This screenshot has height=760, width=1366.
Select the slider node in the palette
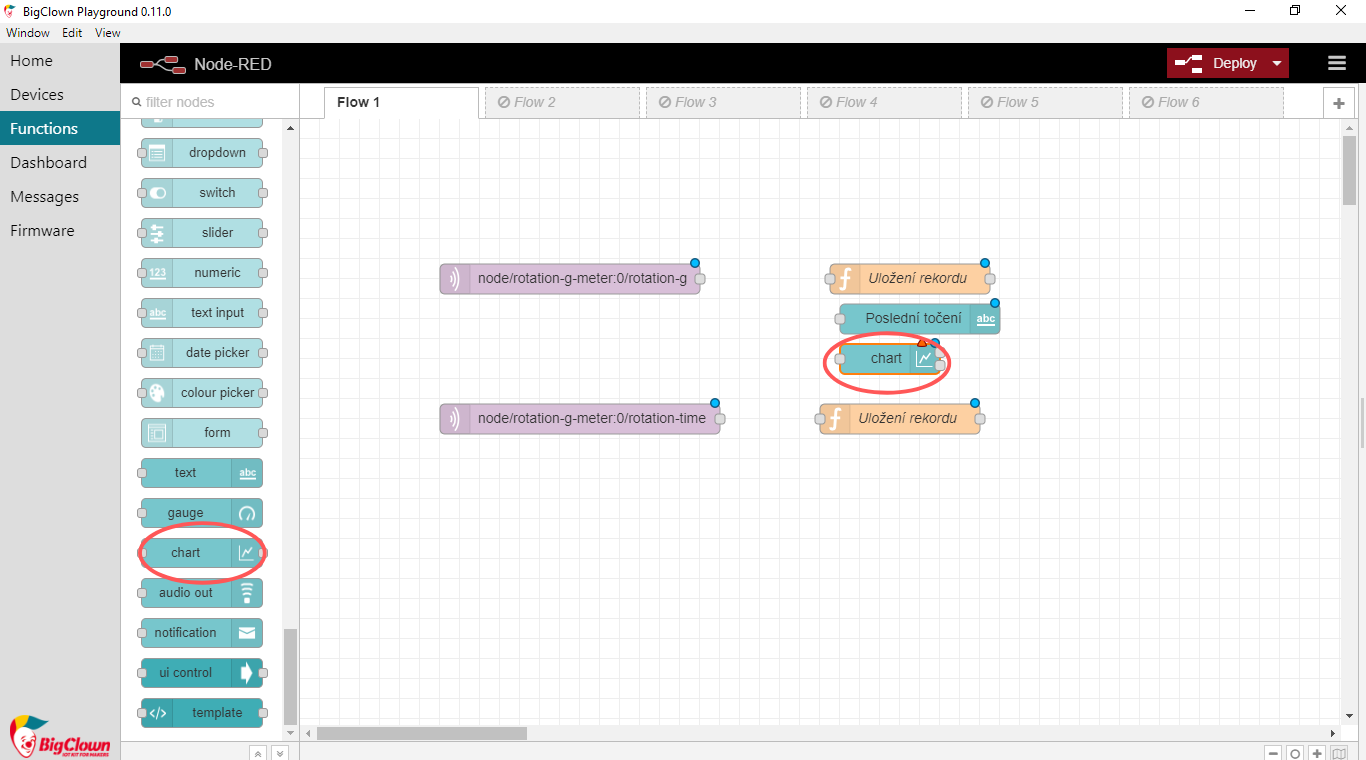[202, 233]
